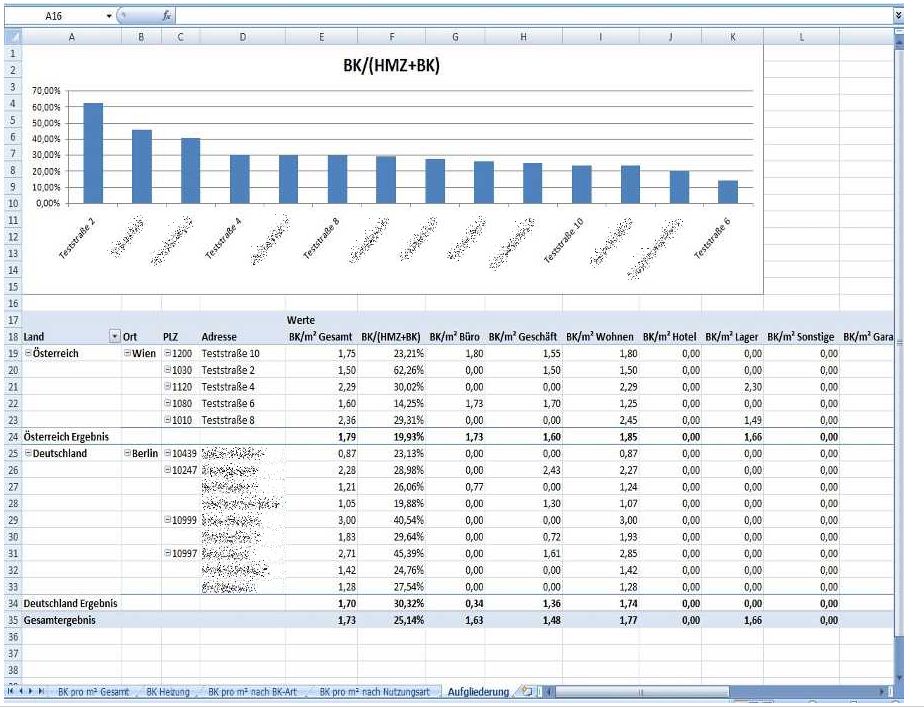The width and height of the screenshot is (924, 708).
Task: Click the horizontal scrollbar right arrow
Action: click(882, 691)
